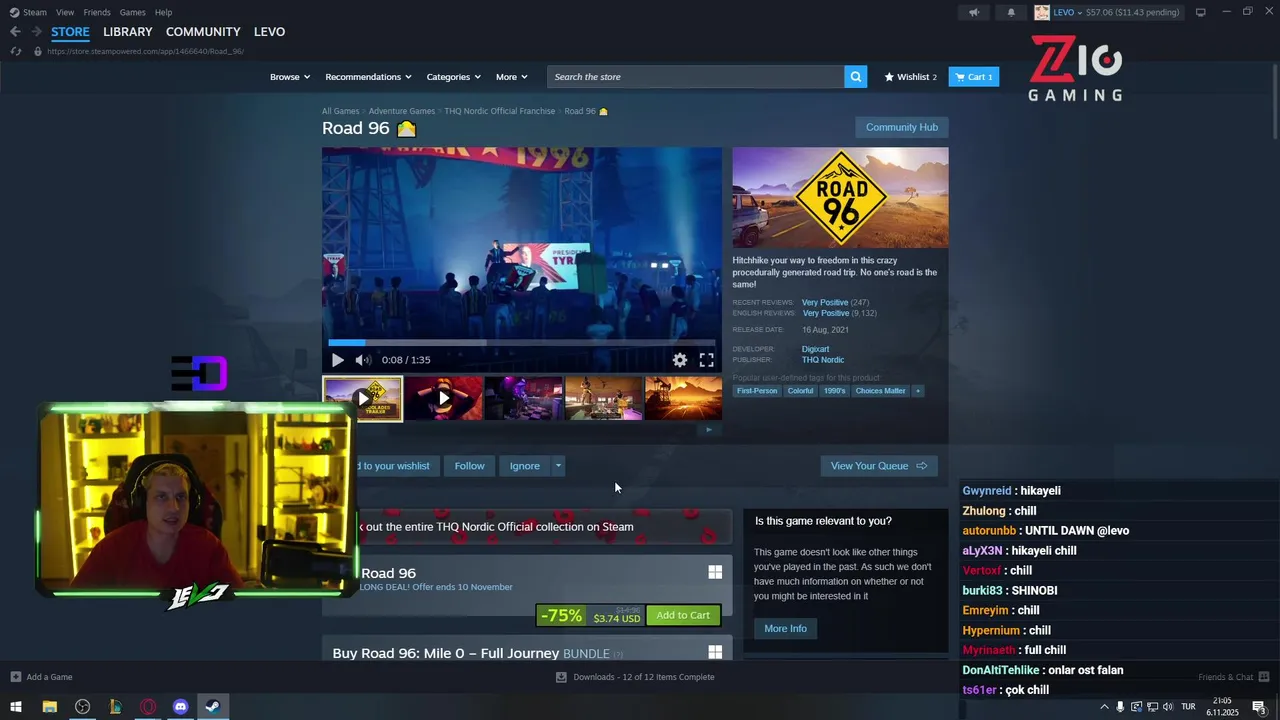Click the English Very Positive reviews link
Screen dimensions: 1280x720
pos(826,313)
